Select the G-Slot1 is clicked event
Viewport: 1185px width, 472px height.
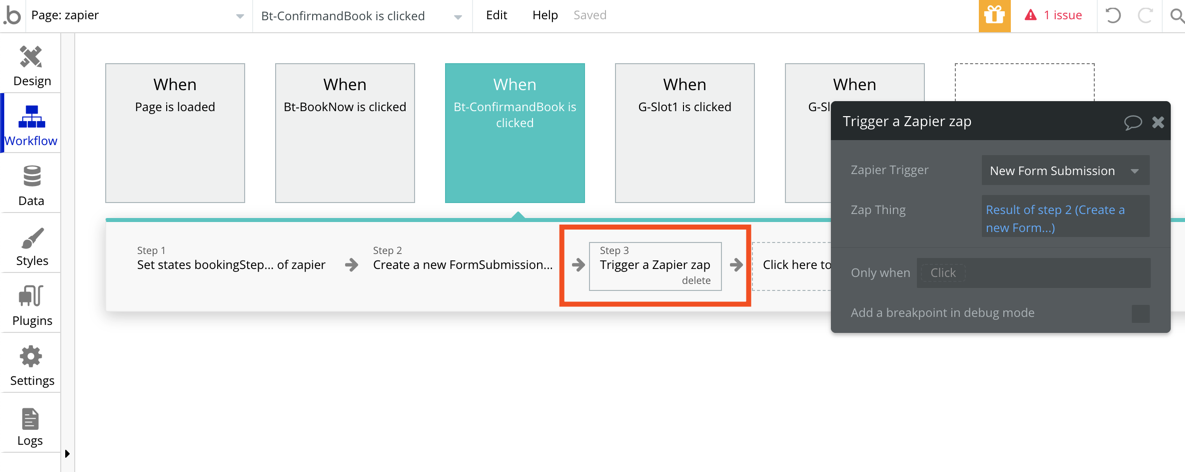(685, 133)
